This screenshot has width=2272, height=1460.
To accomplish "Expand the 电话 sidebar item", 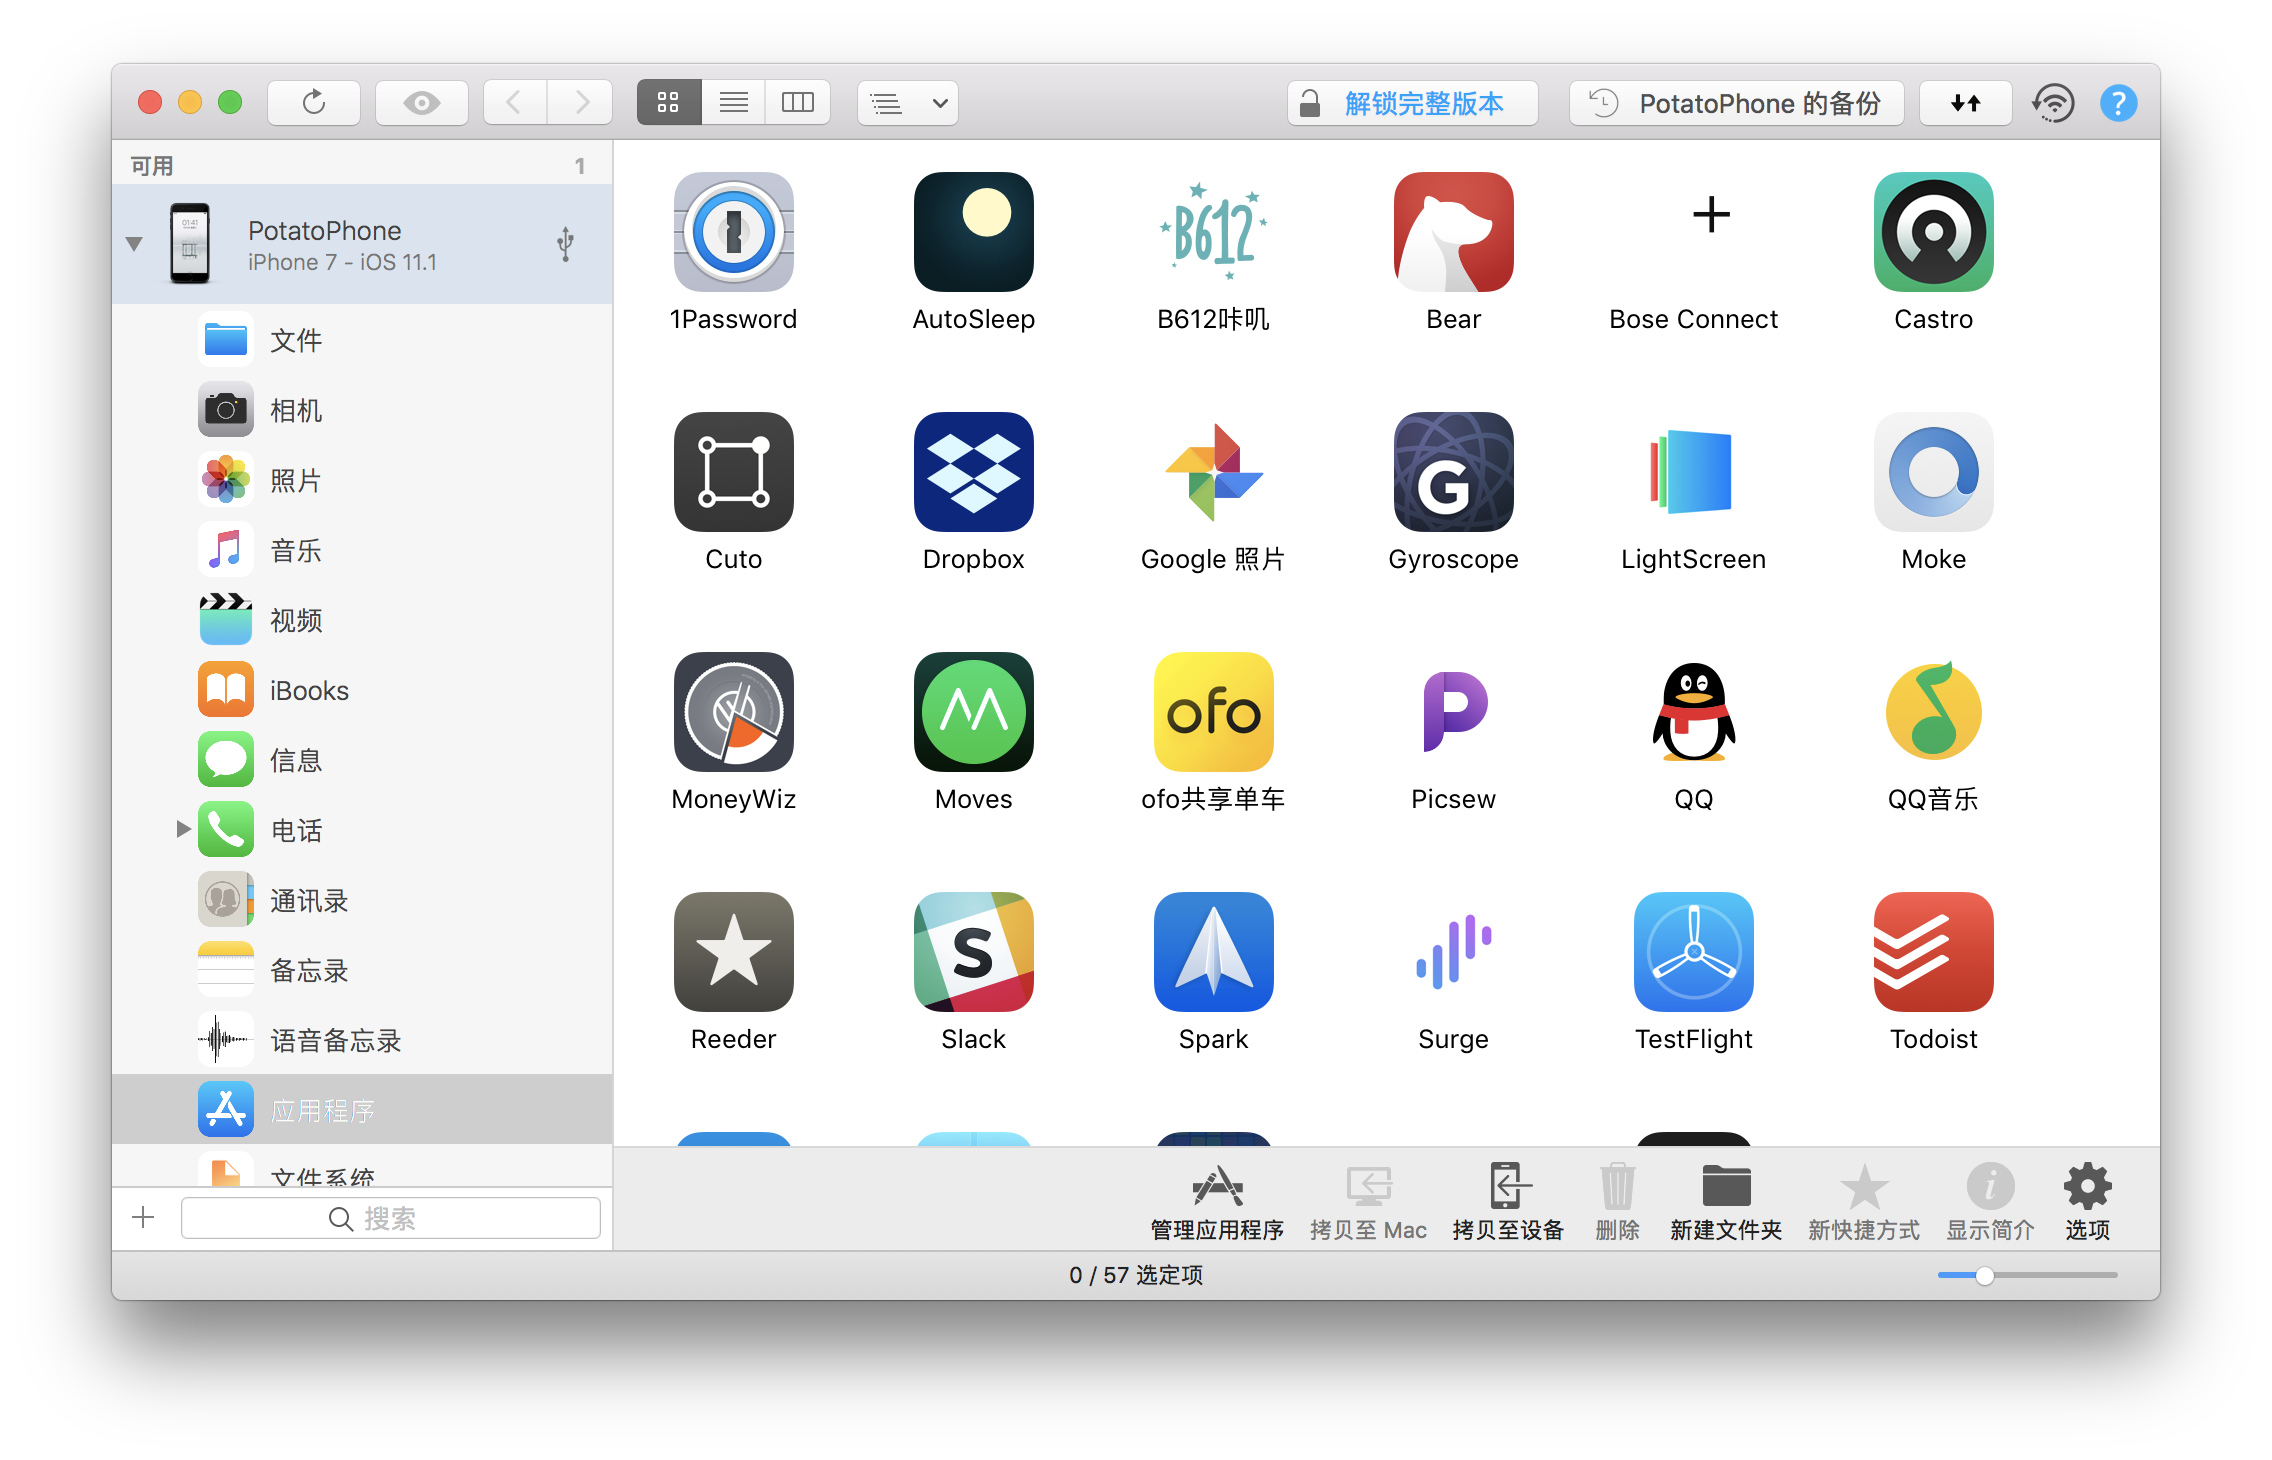I will [183, 829].
